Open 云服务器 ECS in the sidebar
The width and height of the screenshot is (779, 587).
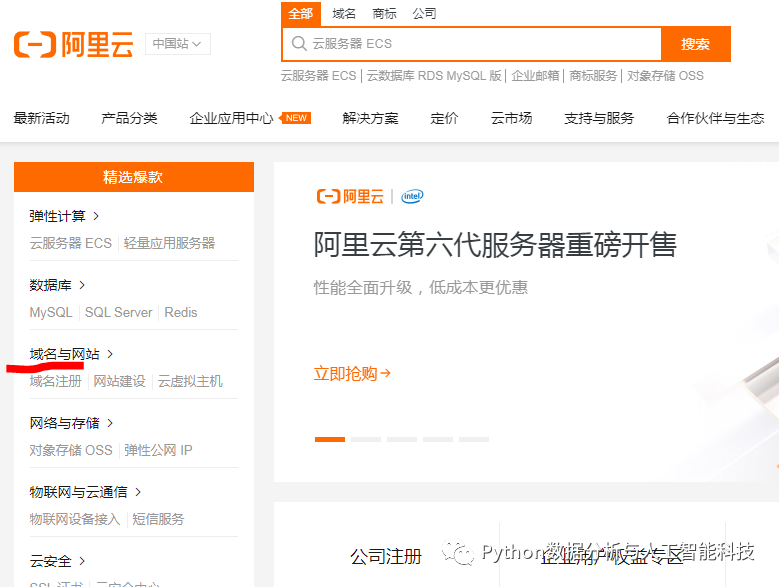pyautogui.click(x=71, y=243)
